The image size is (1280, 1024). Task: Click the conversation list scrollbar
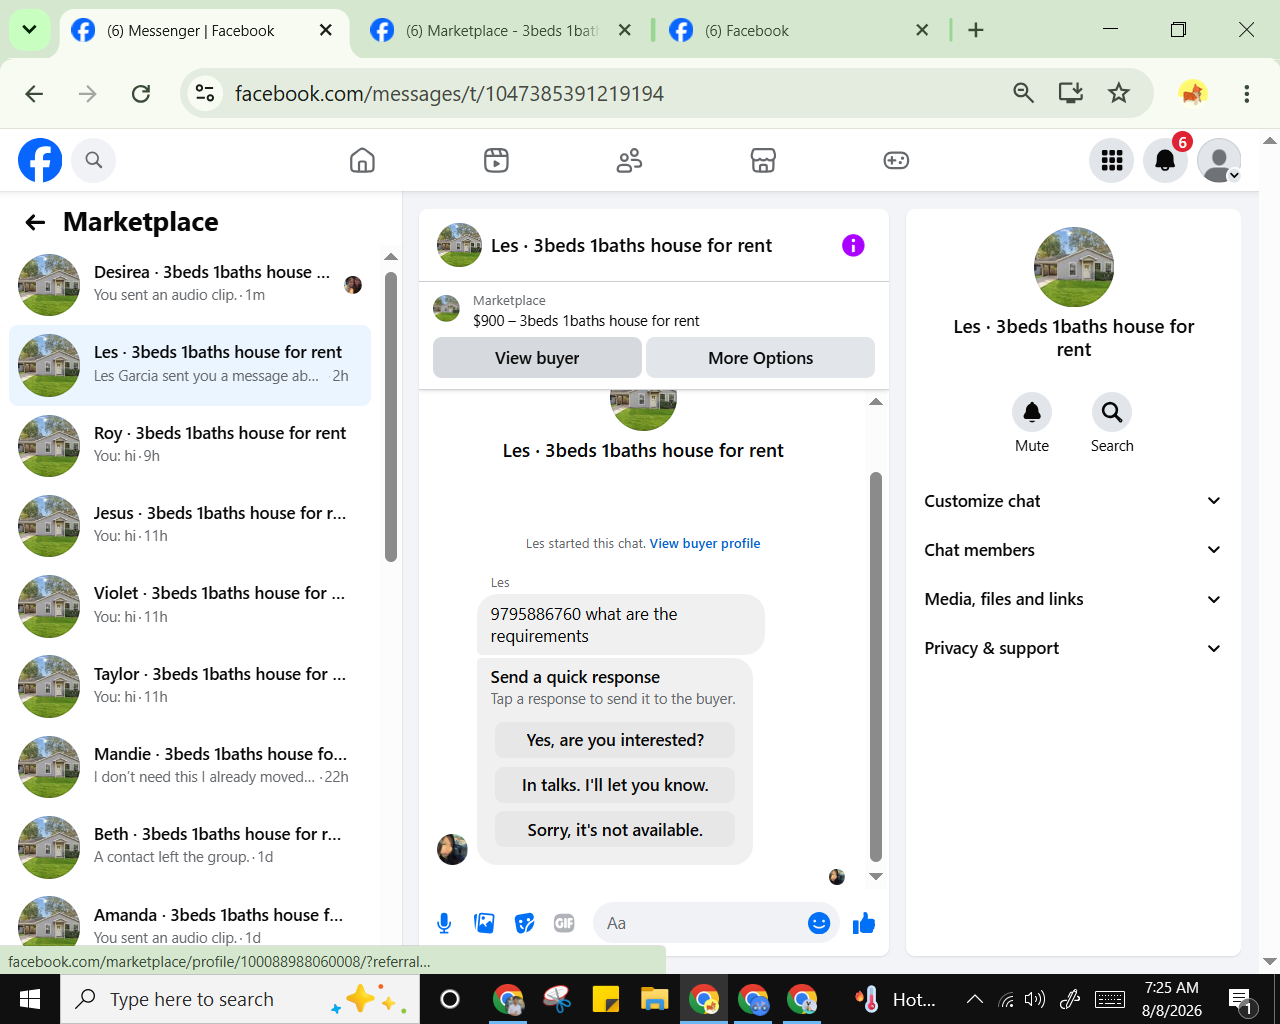pyautogui.click(x=391, y=417)
